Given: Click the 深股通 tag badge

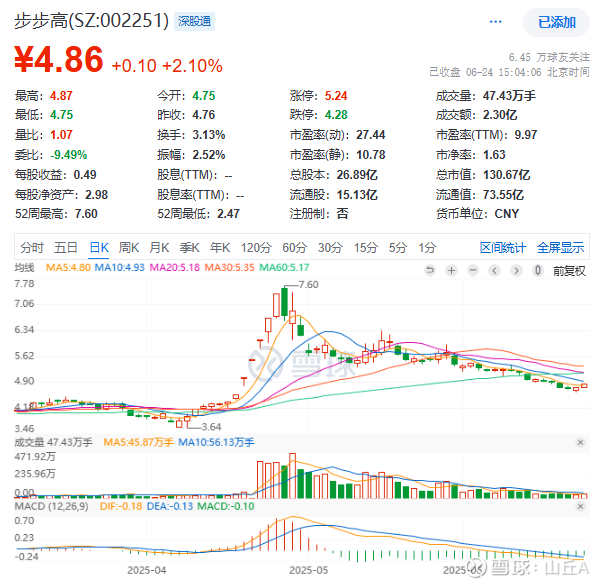Looking at the screenshot, I should tap(194, 21).
